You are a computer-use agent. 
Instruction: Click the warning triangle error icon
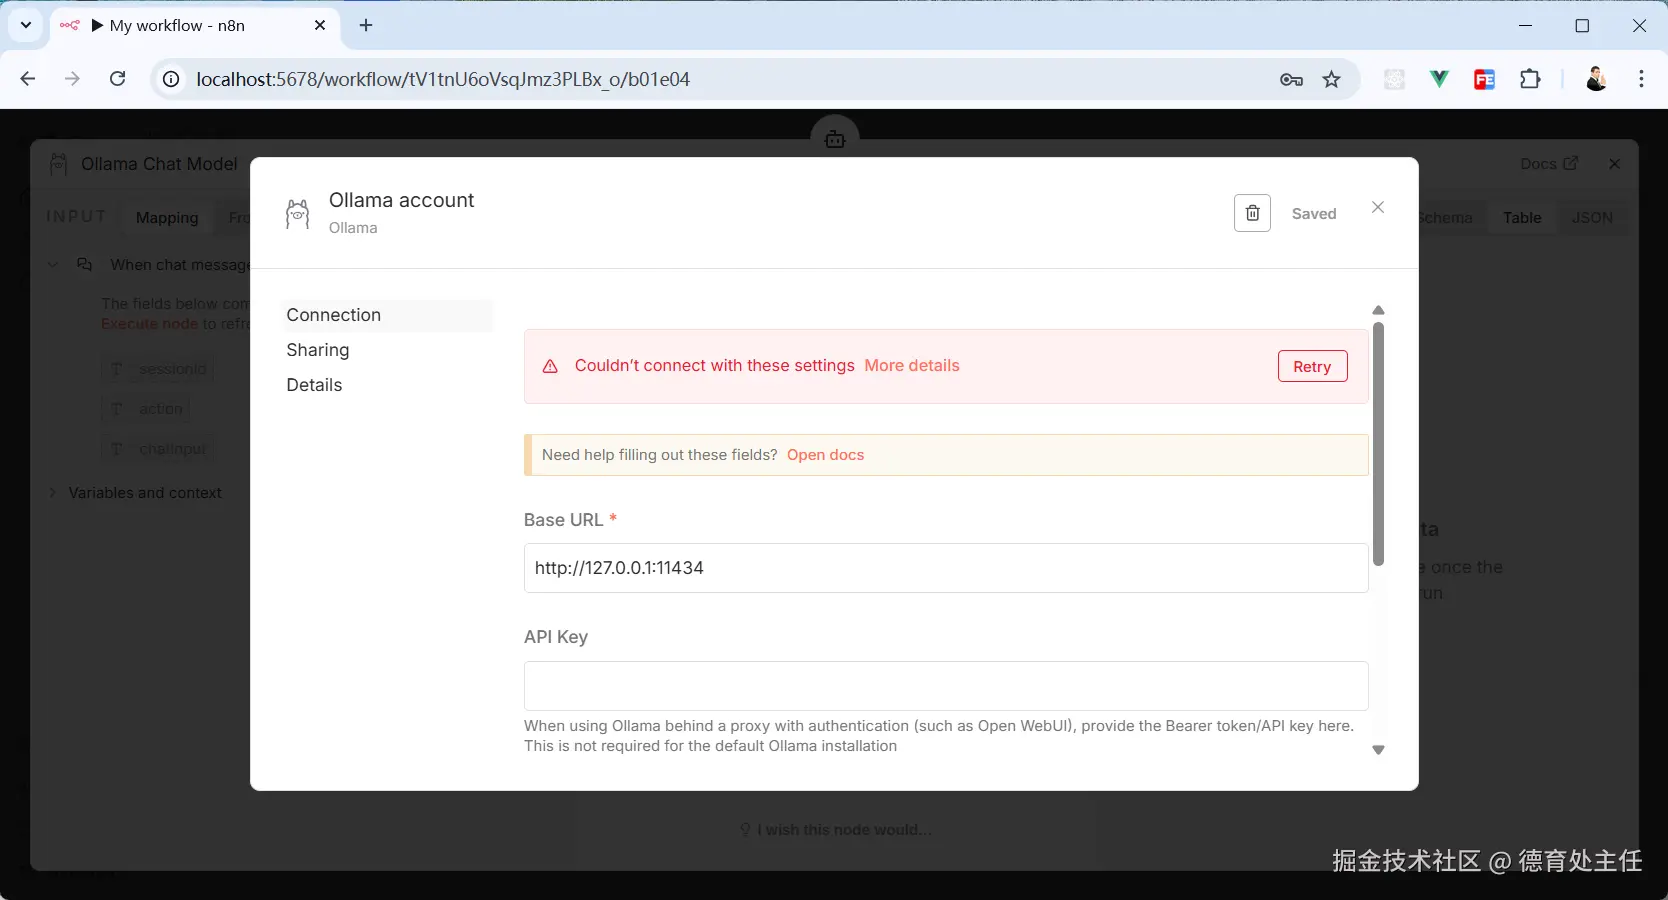click(550, 366)
